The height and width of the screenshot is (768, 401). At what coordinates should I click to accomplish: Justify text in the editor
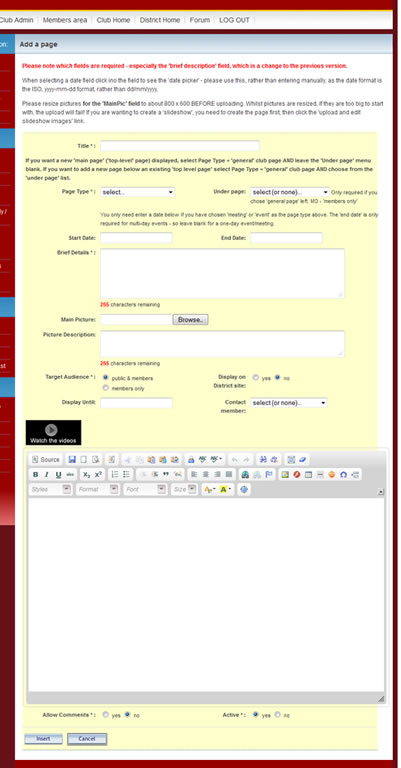click(229, 475)
